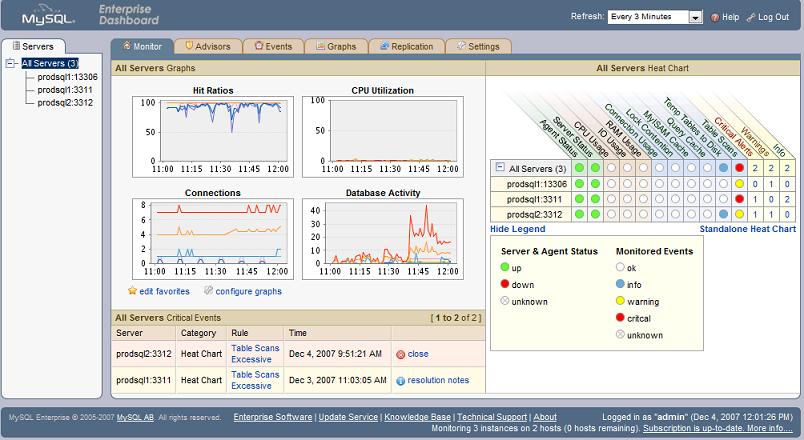Image resolution: width=804 pixels, height=440 pixels.
Task: Click the configure graphs link
Action: tap(248, 291)
